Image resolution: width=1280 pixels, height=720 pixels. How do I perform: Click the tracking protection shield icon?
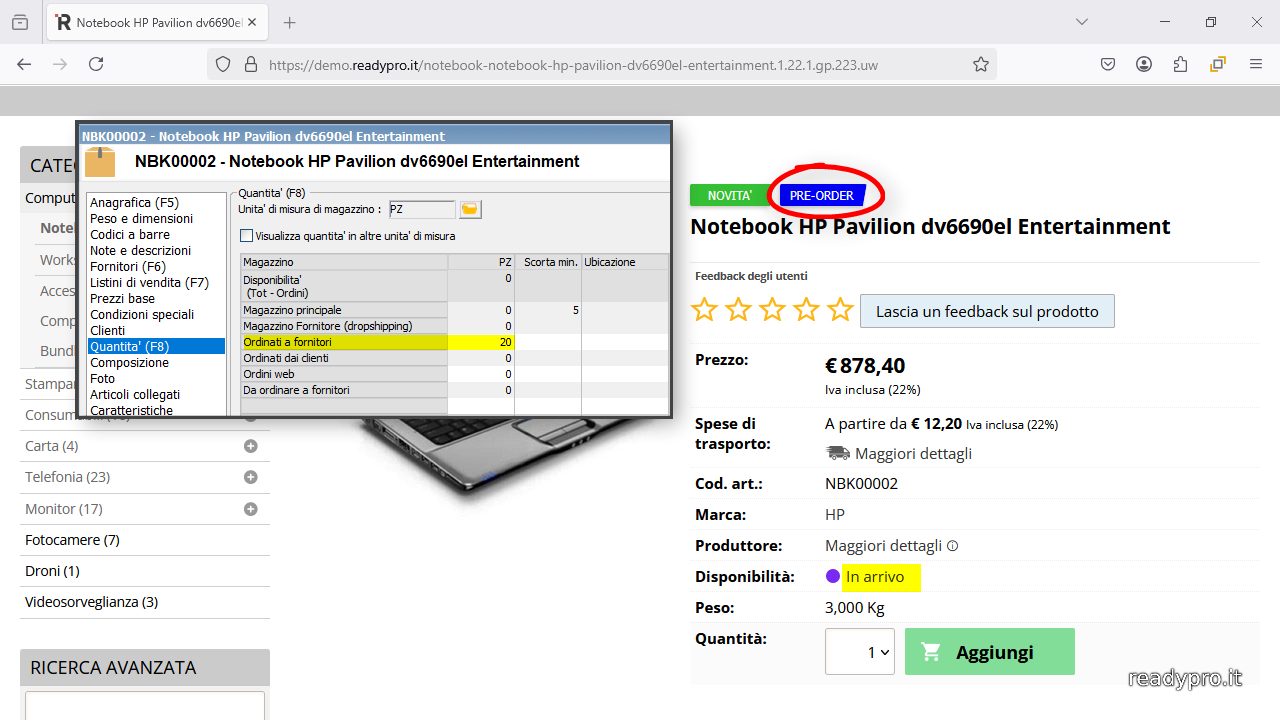click(x=223, y=64)
